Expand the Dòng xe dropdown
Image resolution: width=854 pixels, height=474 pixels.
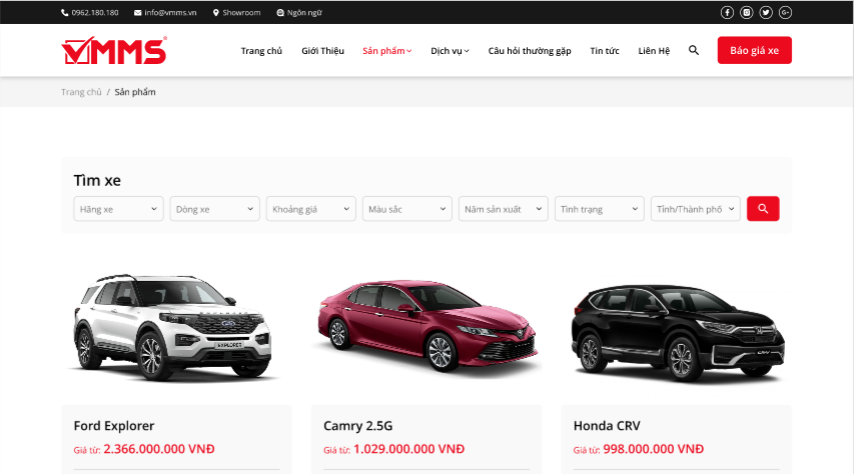(214, 209)
